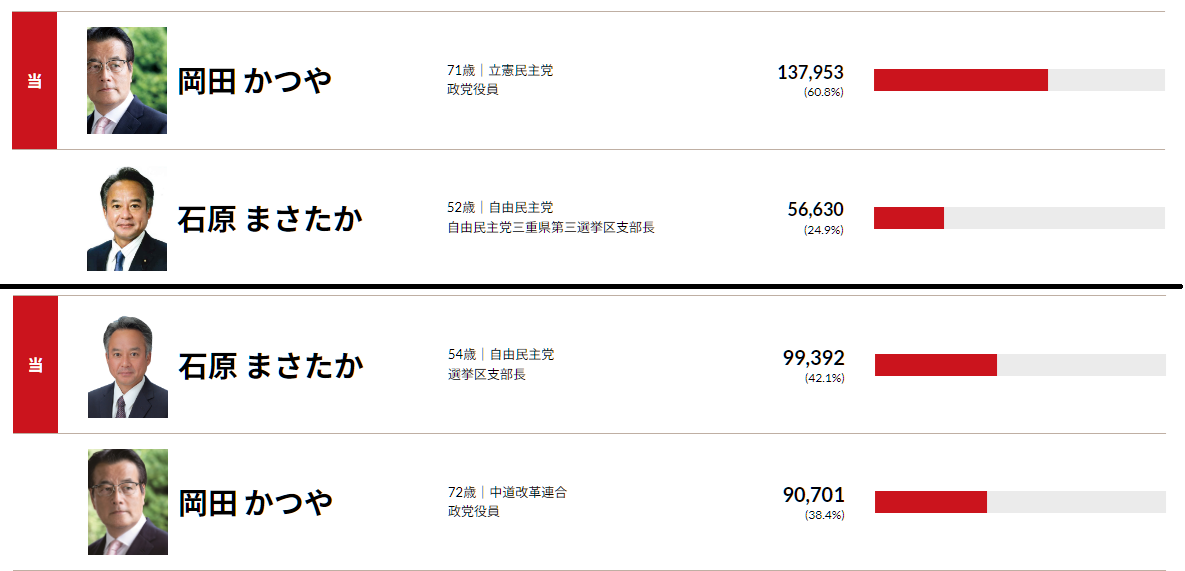
Task: Click the red 当 badge beside 71-year-old Okada
Action: click(x=34, y=81)
